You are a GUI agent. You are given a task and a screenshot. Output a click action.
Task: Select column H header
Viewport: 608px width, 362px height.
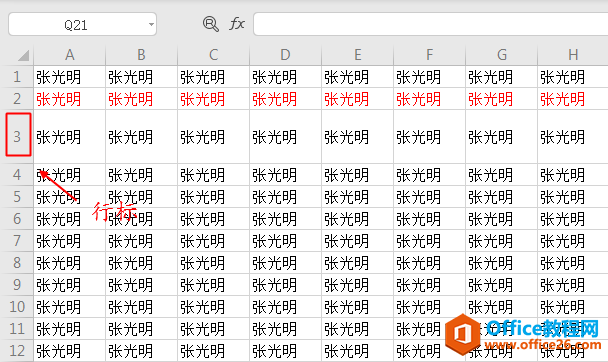point(573,55)
